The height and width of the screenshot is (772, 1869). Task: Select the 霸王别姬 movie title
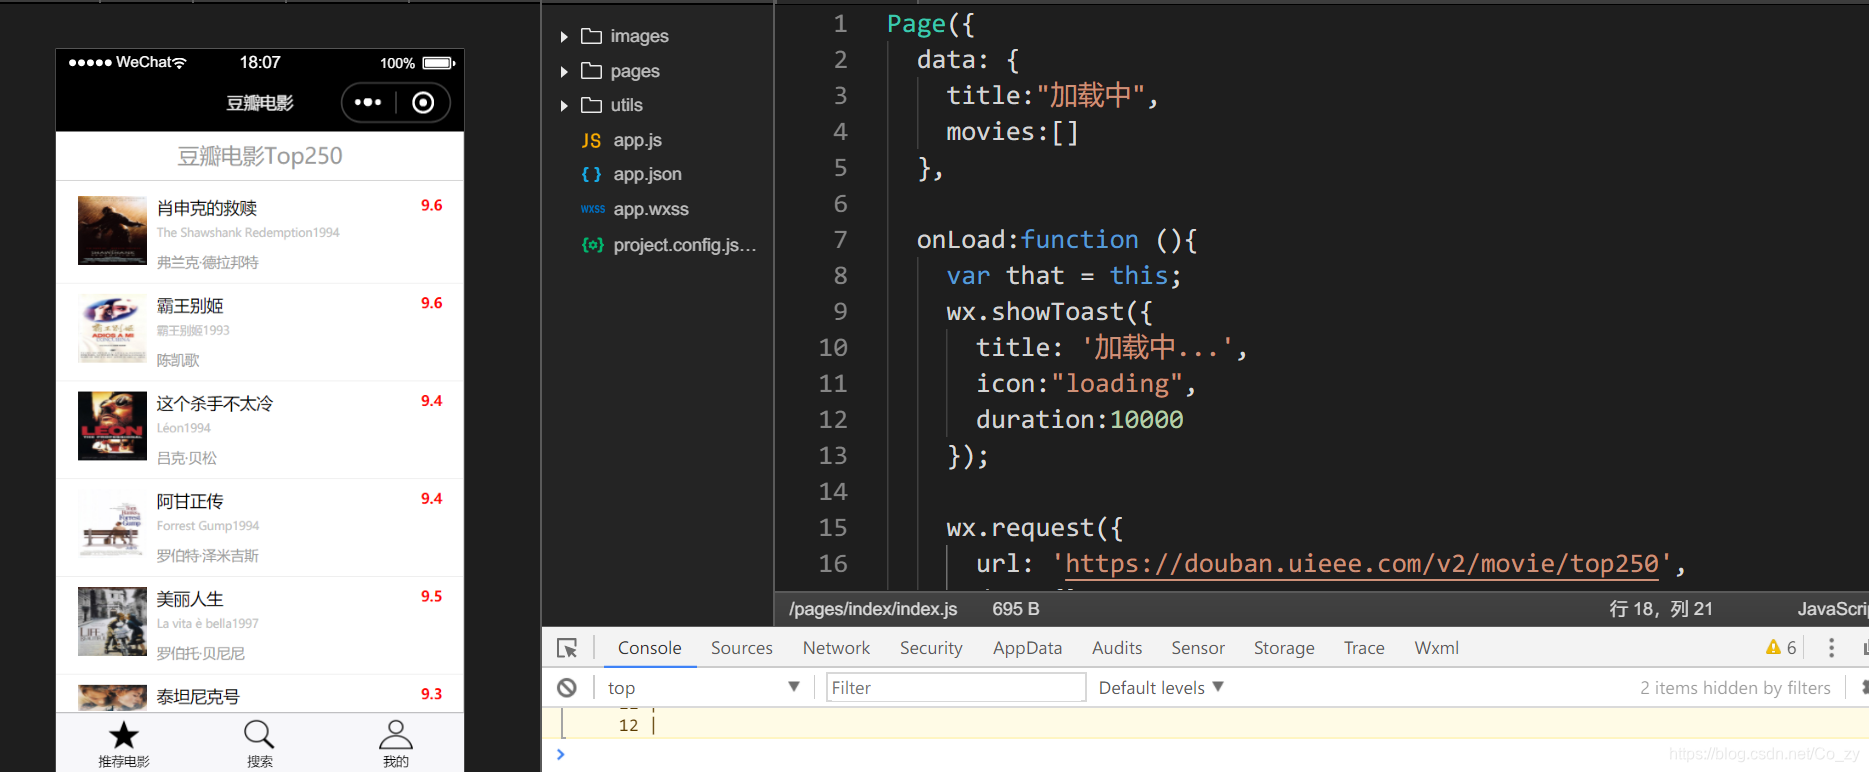[x=190, y=306]
